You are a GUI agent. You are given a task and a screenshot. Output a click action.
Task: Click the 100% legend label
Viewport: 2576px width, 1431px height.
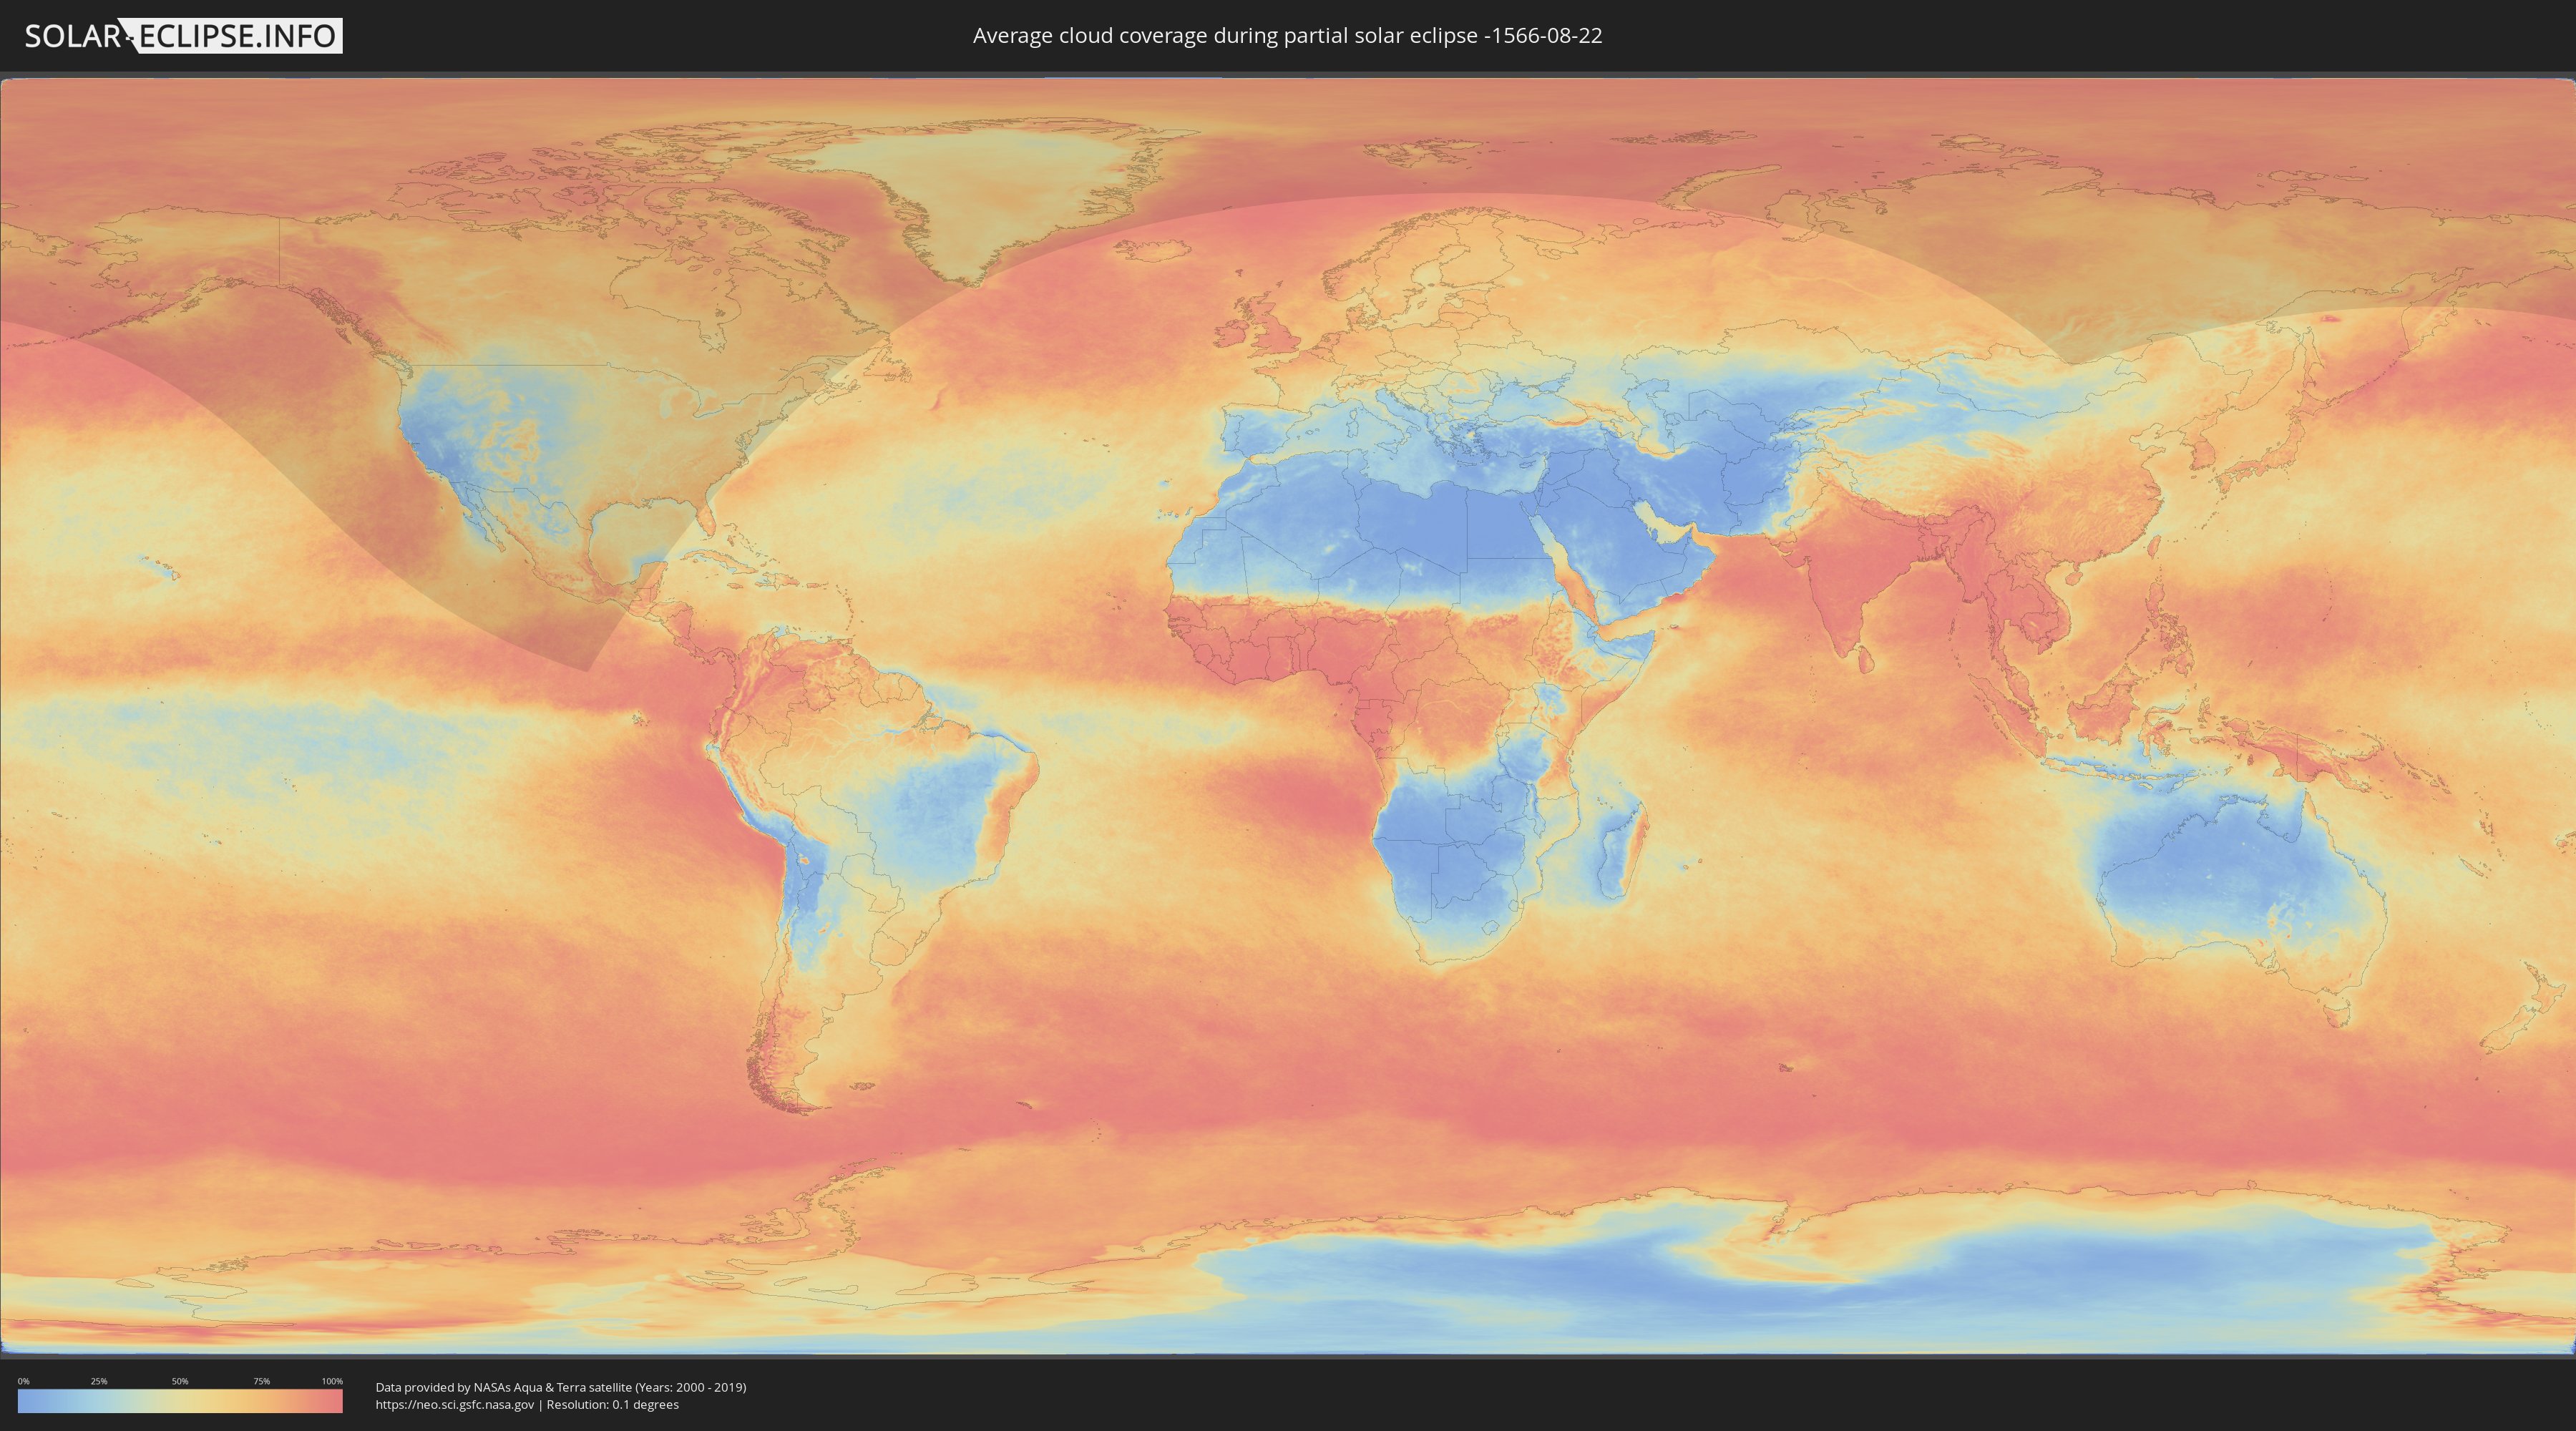pos(332,1381)
